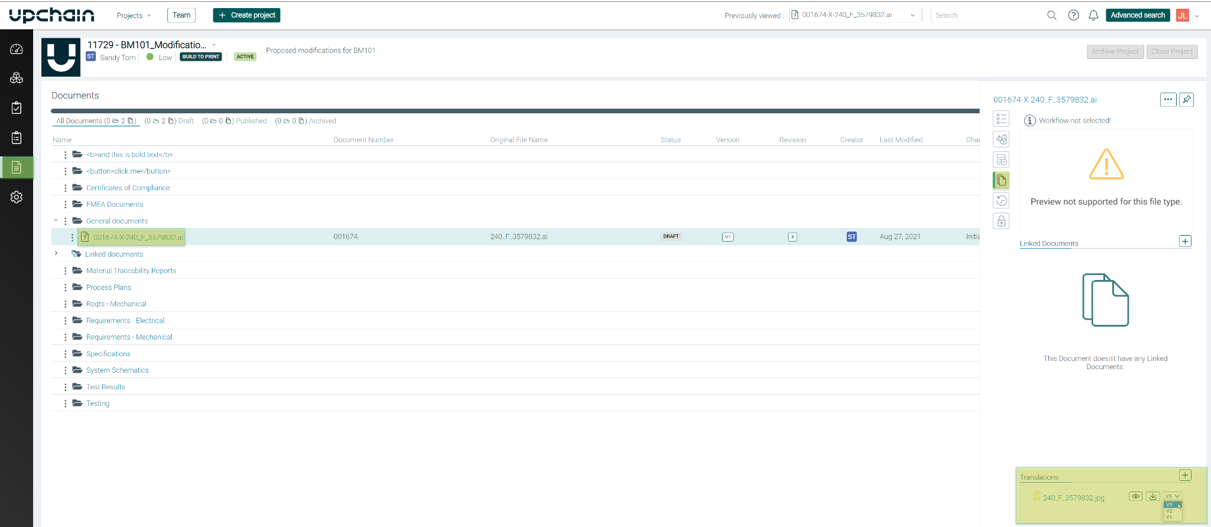
Task: Click the Aug 27, 2021 last modified cell
Action: [x=900, y=237]
